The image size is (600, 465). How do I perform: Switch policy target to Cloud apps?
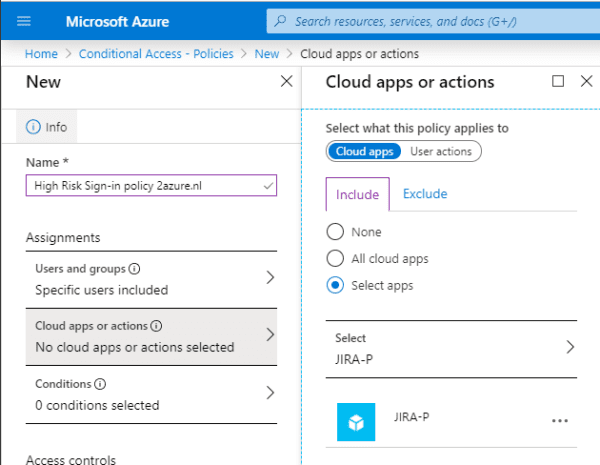(364, 151)
